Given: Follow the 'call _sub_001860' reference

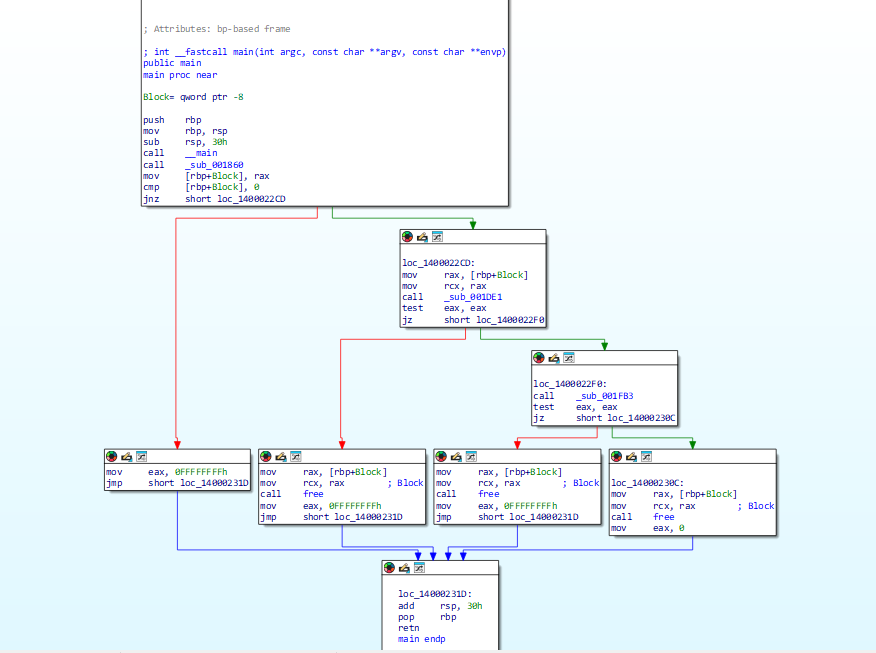Looking at the screenshot, I should click(215, 165).
